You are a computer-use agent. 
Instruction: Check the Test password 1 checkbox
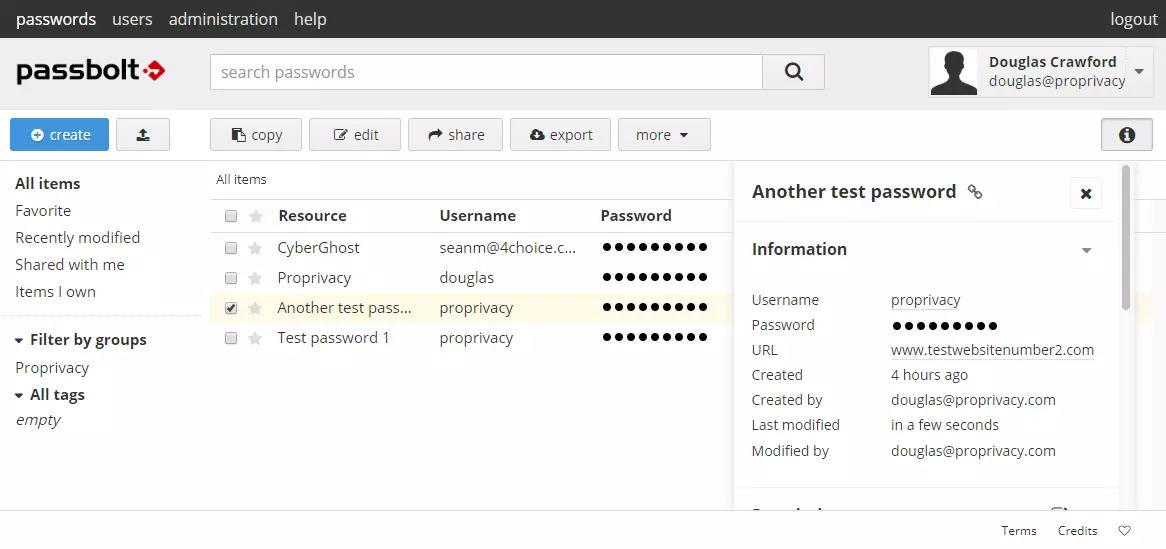pyautogui.click(x=231, y=338)
